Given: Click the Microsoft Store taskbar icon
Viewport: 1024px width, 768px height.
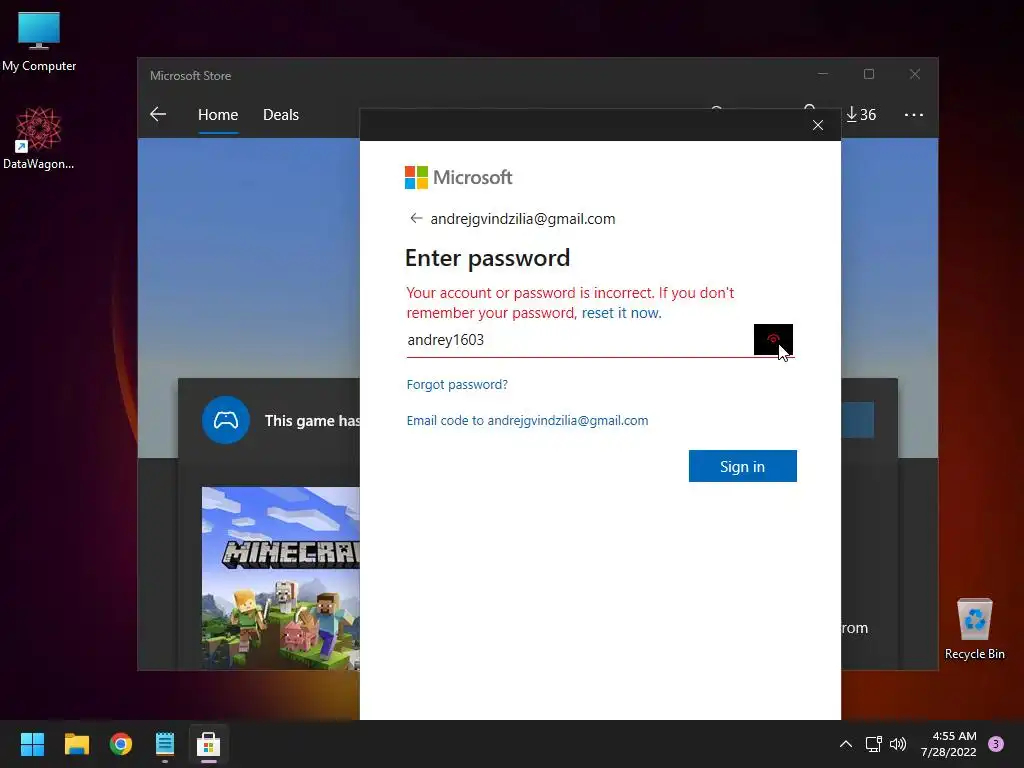Looking at the screenshot, I should tap(208, 744).
